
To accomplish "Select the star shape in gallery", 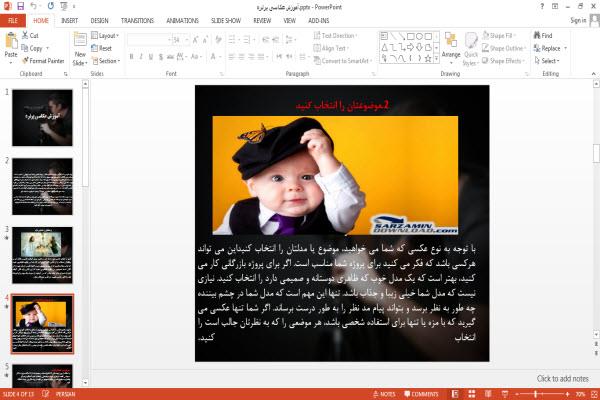I will pos(428,59).
